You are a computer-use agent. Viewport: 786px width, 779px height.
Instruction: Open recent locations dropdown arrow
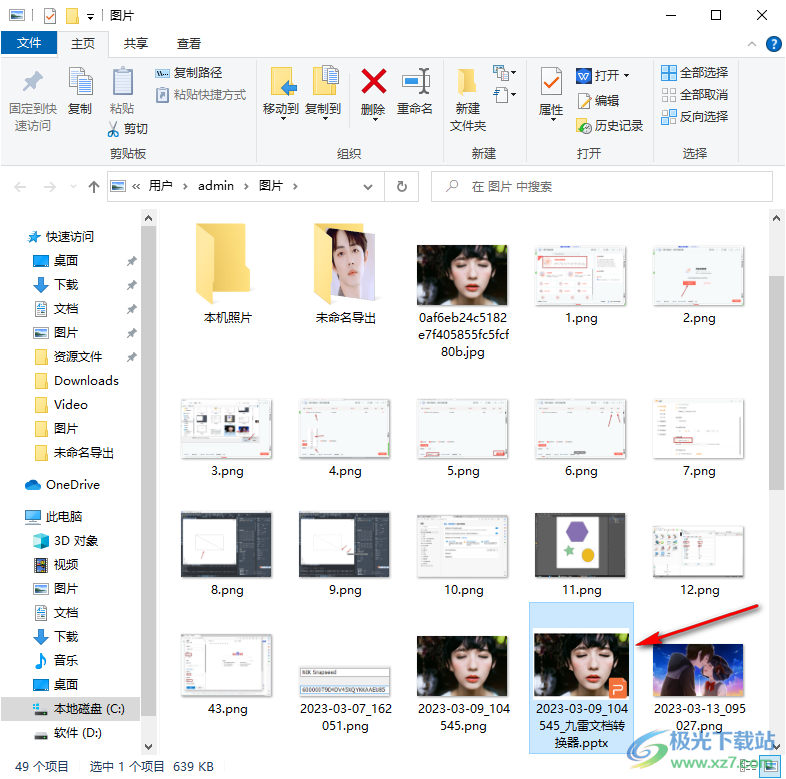pos(73,187)
